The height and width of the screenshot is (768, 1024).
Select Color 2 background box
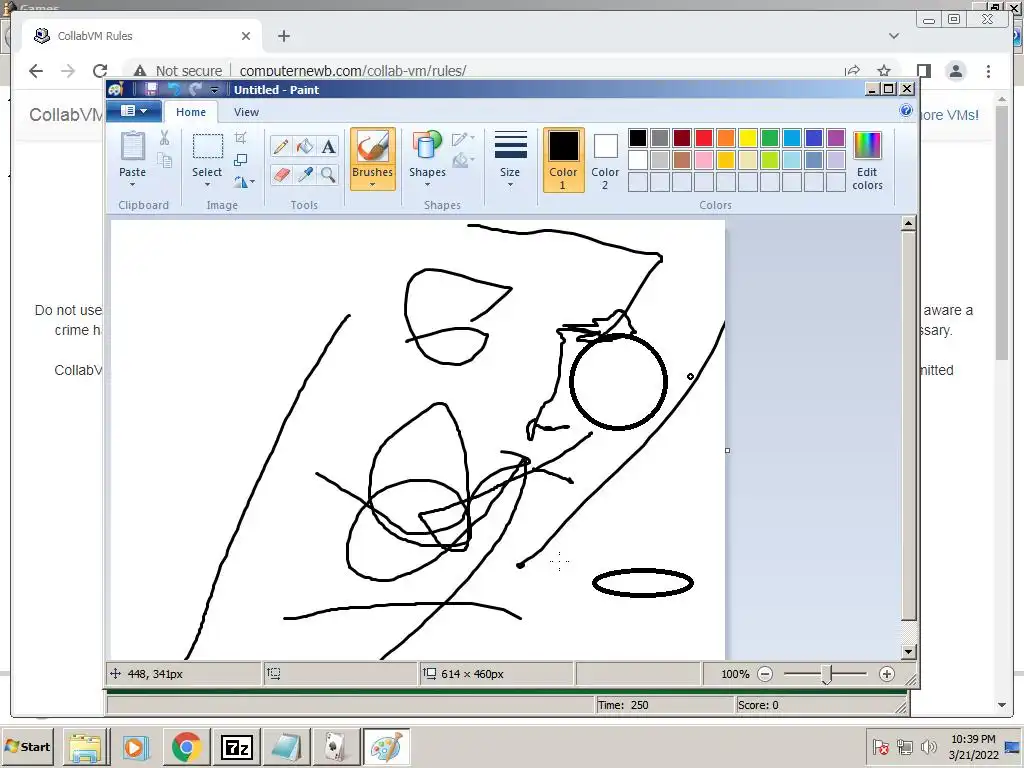pyautogui.click(x=605, y=159)
